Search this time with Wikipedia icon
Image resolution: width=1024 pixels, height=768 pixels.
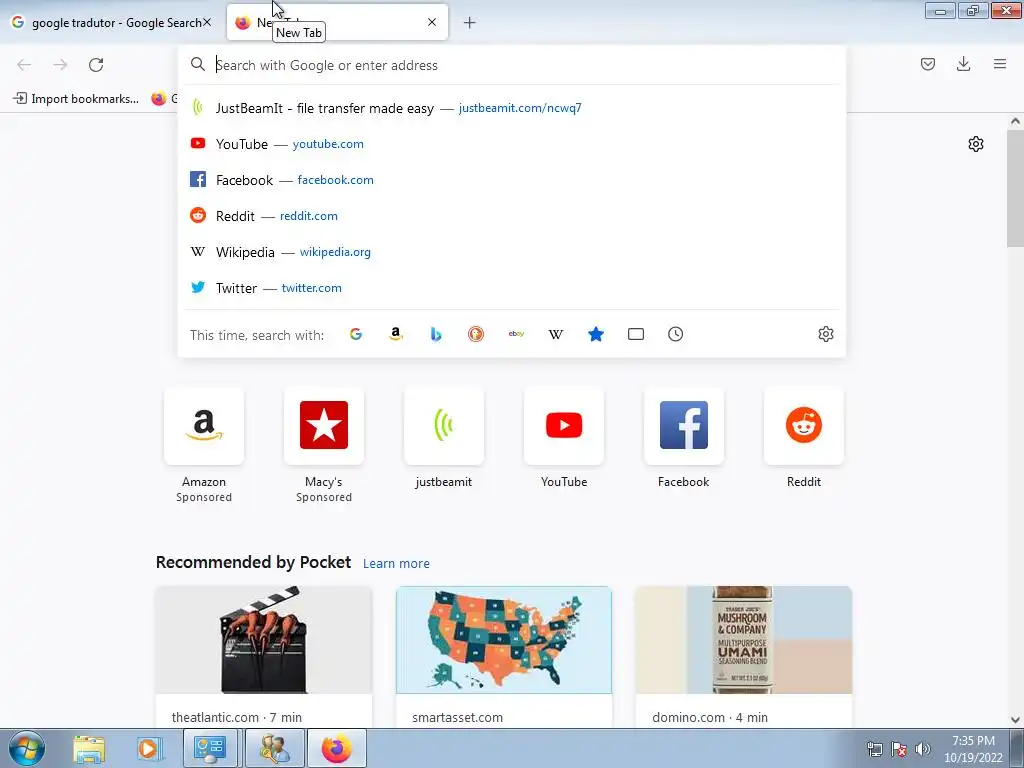point(556,334)
